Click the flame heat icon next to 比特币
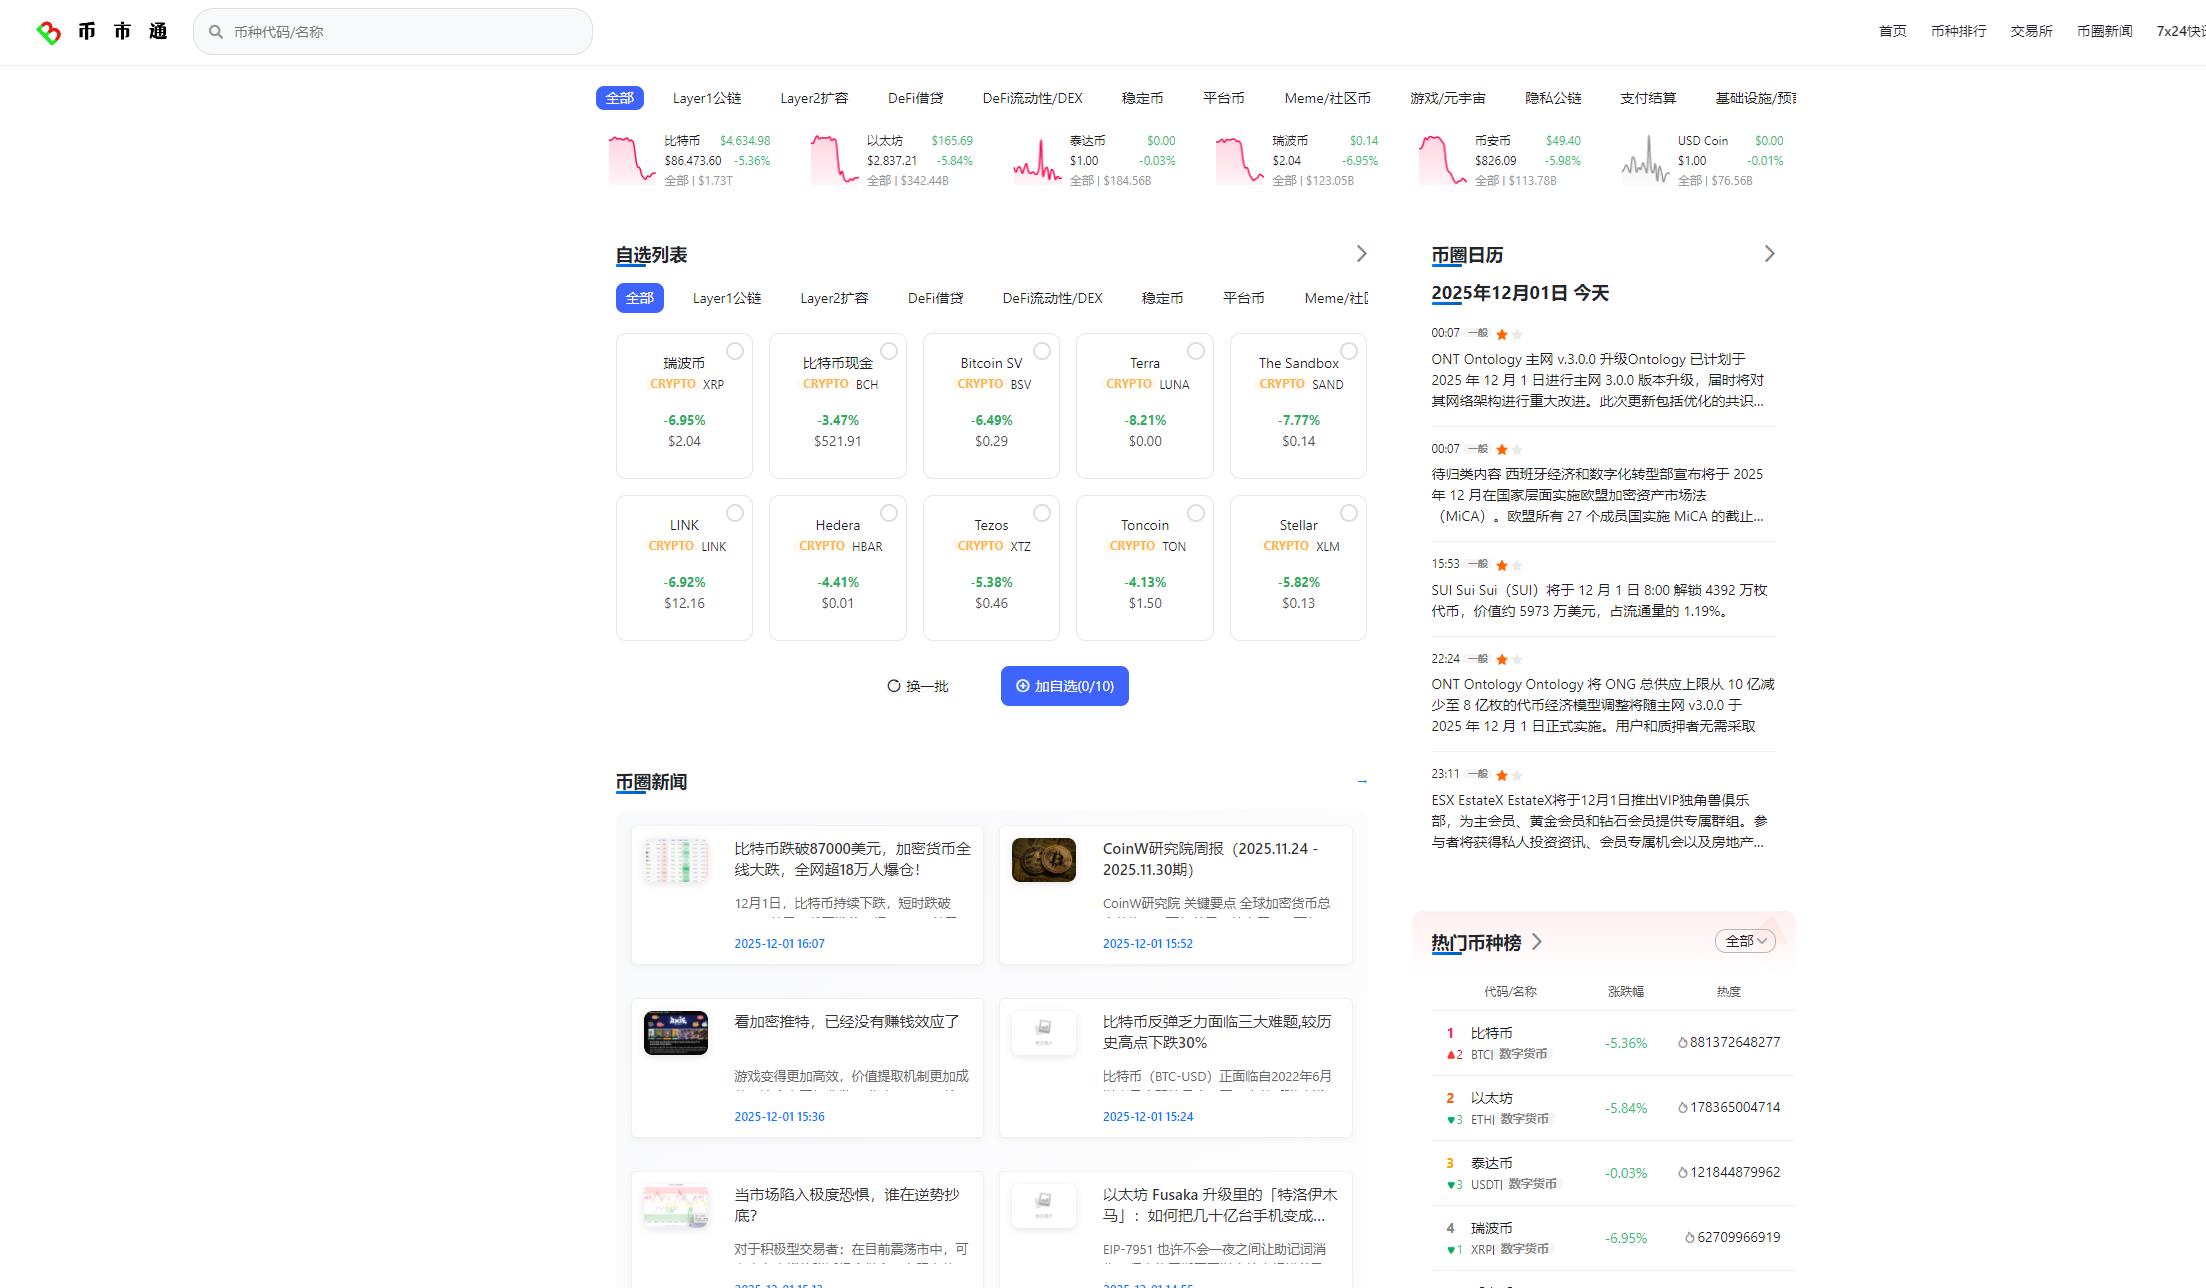Image resolution: width=2206 pixels, height=1288 pixels. click(1681, 1041)
